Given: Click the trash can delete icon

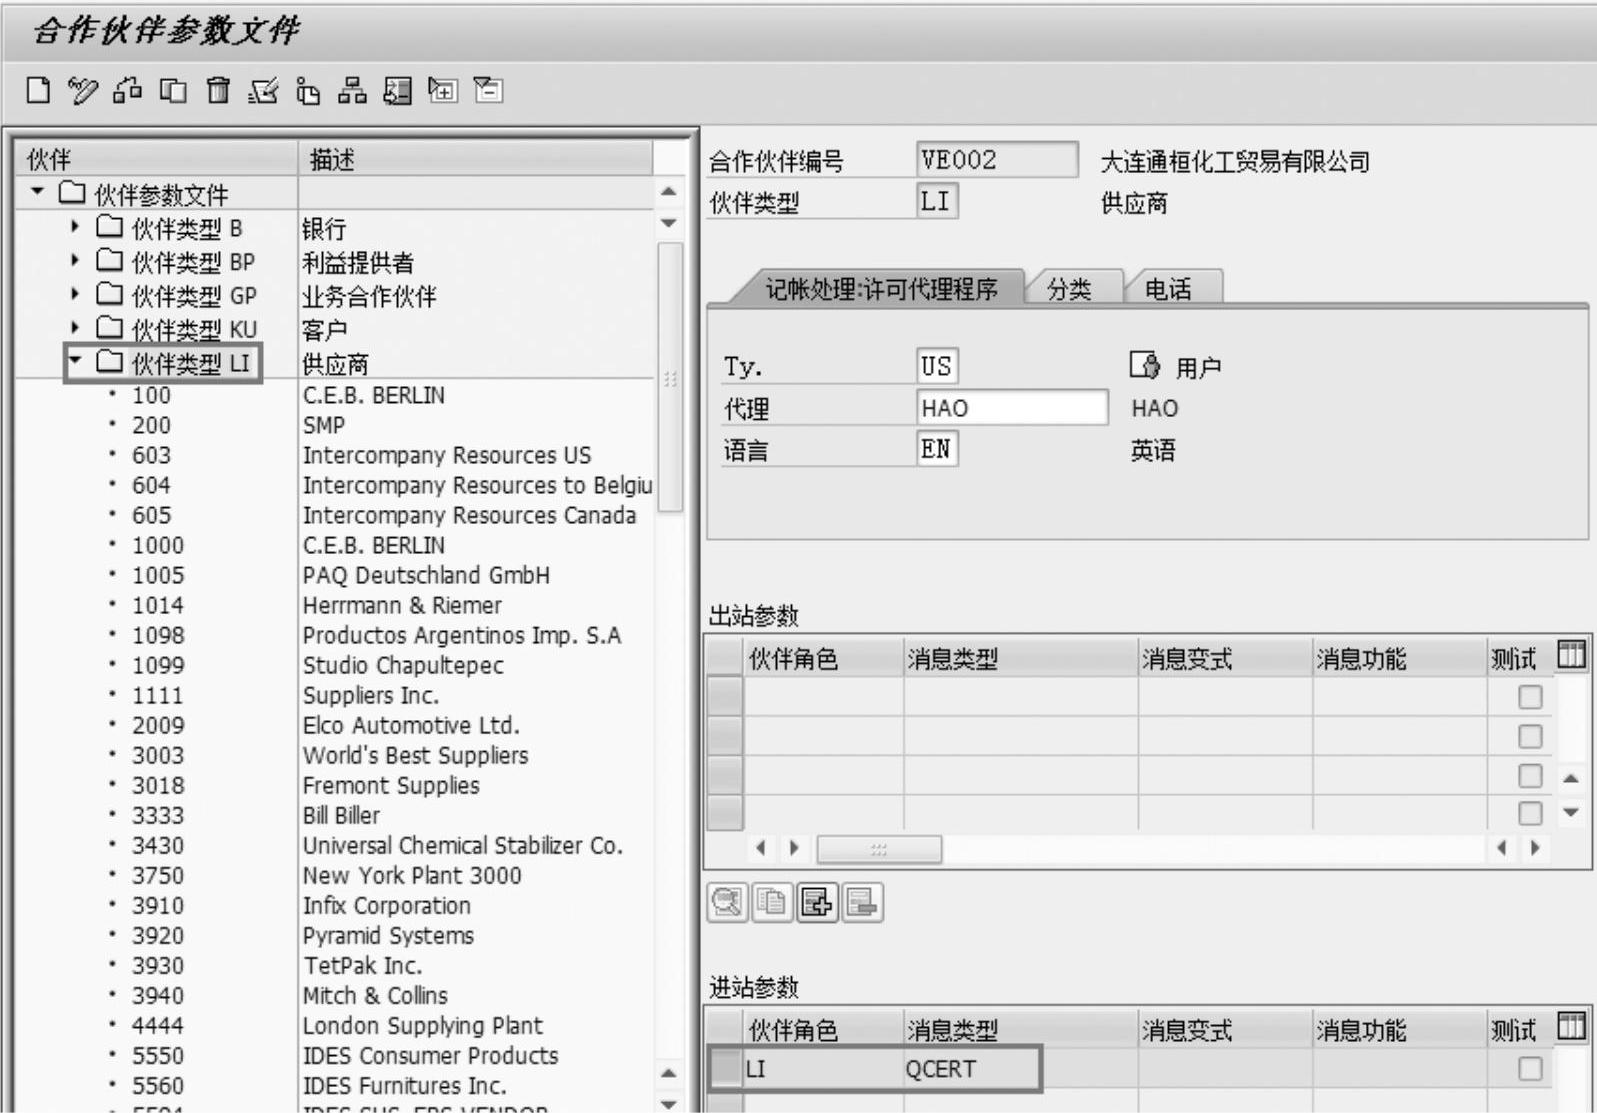Looking at the screenshot, I should click(217, 91).
